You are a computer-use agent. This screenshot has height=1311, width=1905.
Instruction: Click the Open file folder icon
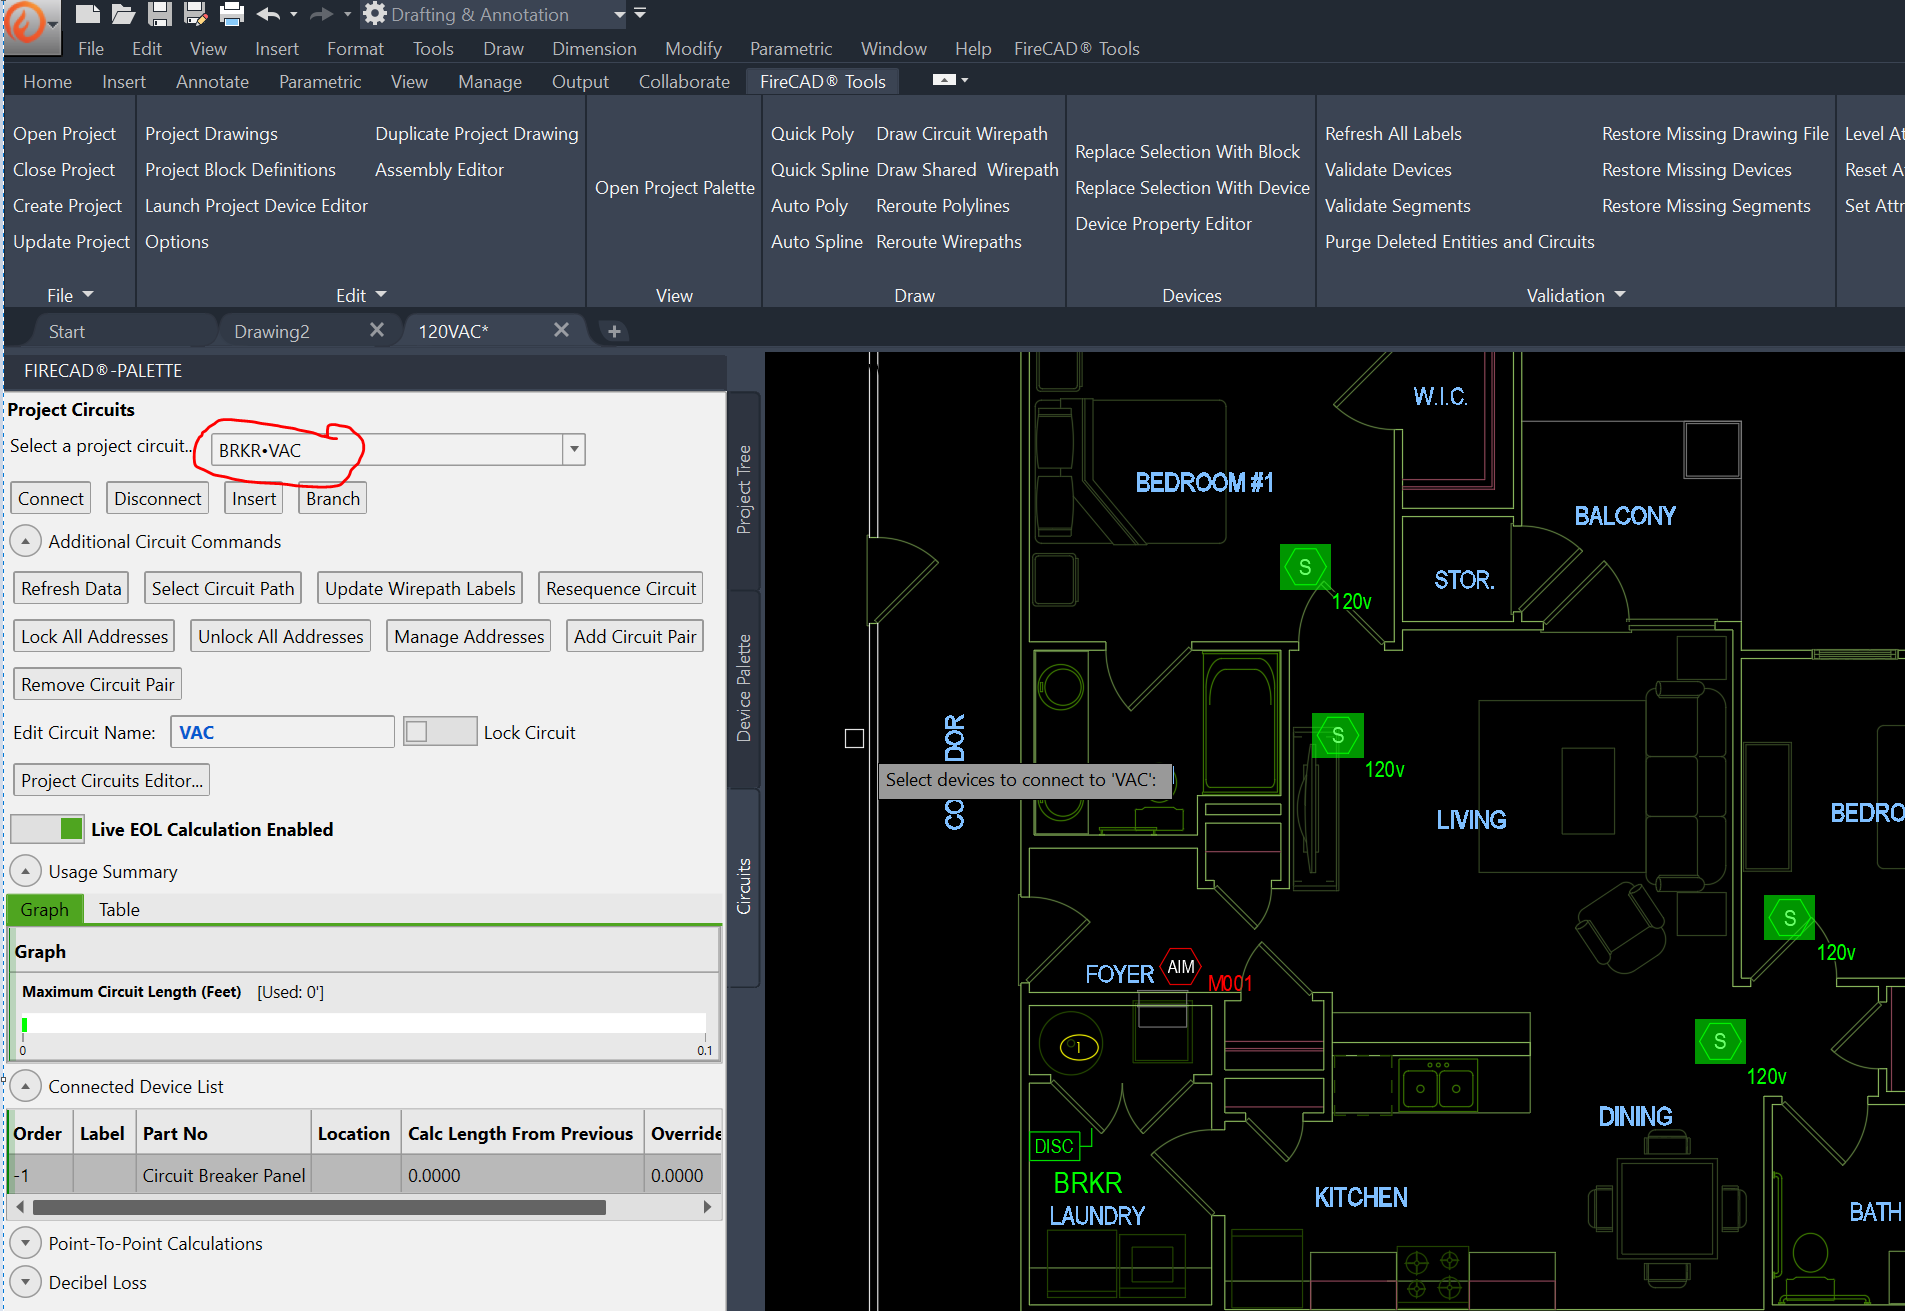tap(123, 14)
